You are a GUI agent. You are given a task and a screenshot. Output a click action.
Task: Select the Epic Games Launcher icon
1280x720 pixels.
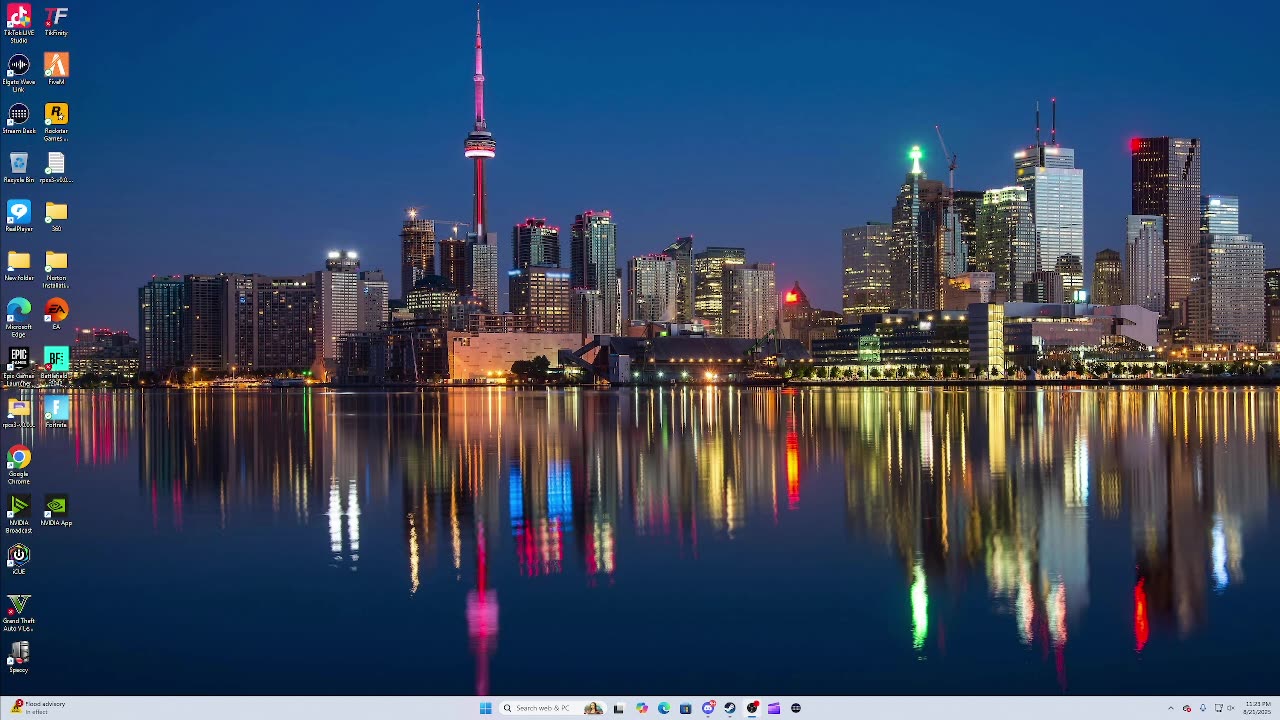click(19, 367)
